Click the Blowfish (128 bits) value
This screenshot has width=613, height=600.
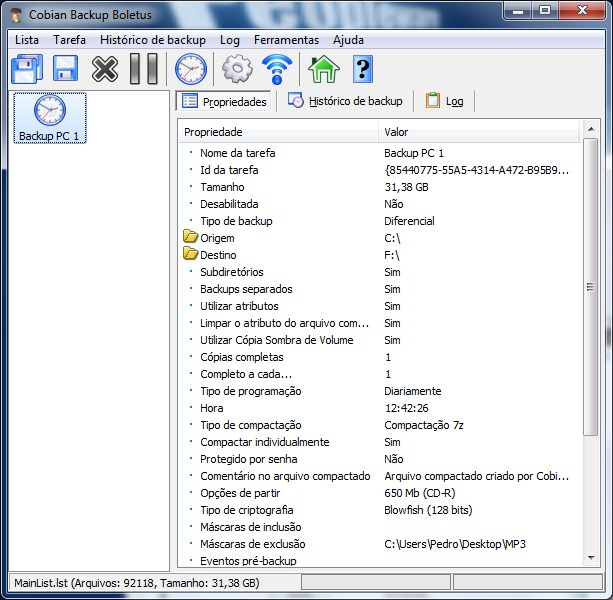tap(428, 510)
